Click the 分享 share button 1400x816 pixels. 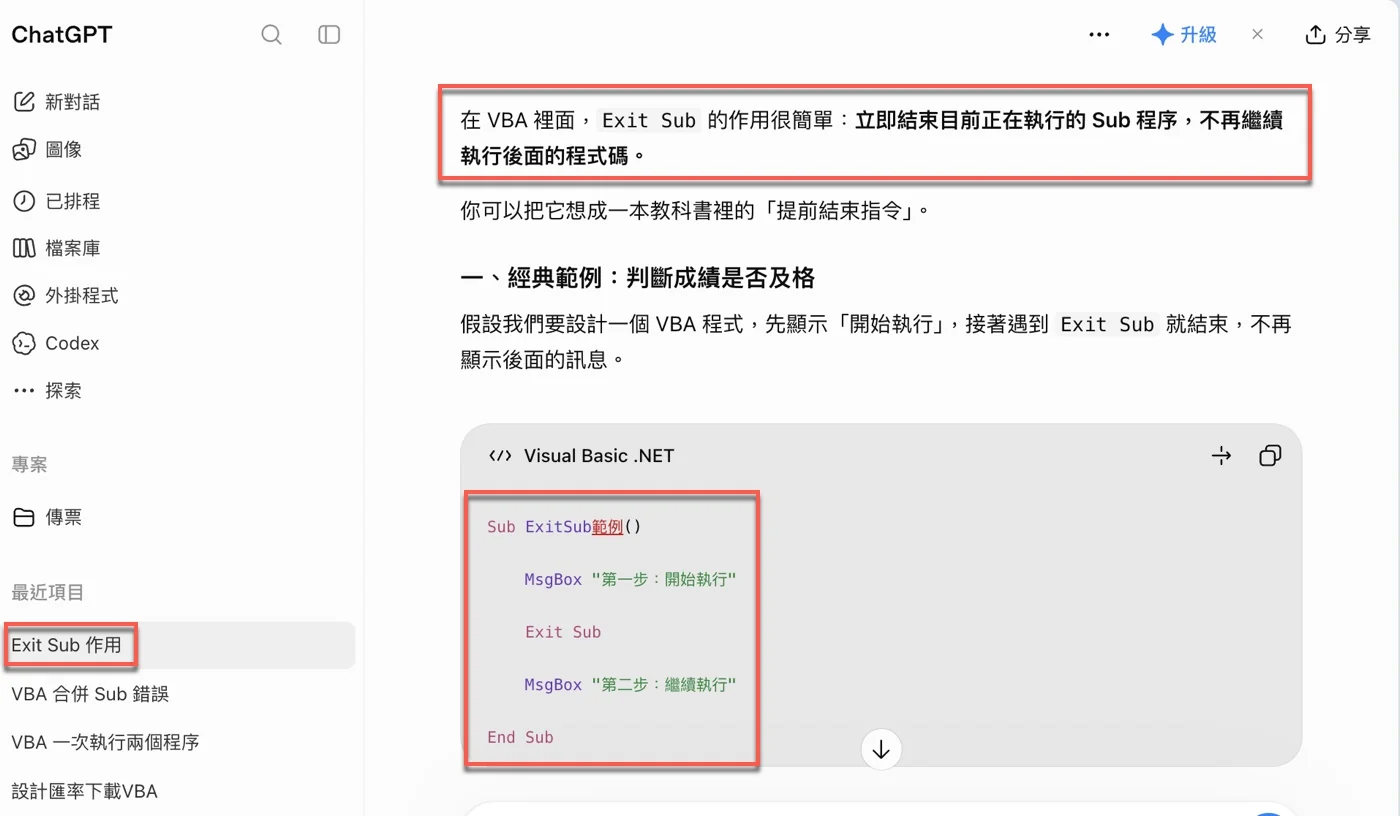(x=1338, y=35)
